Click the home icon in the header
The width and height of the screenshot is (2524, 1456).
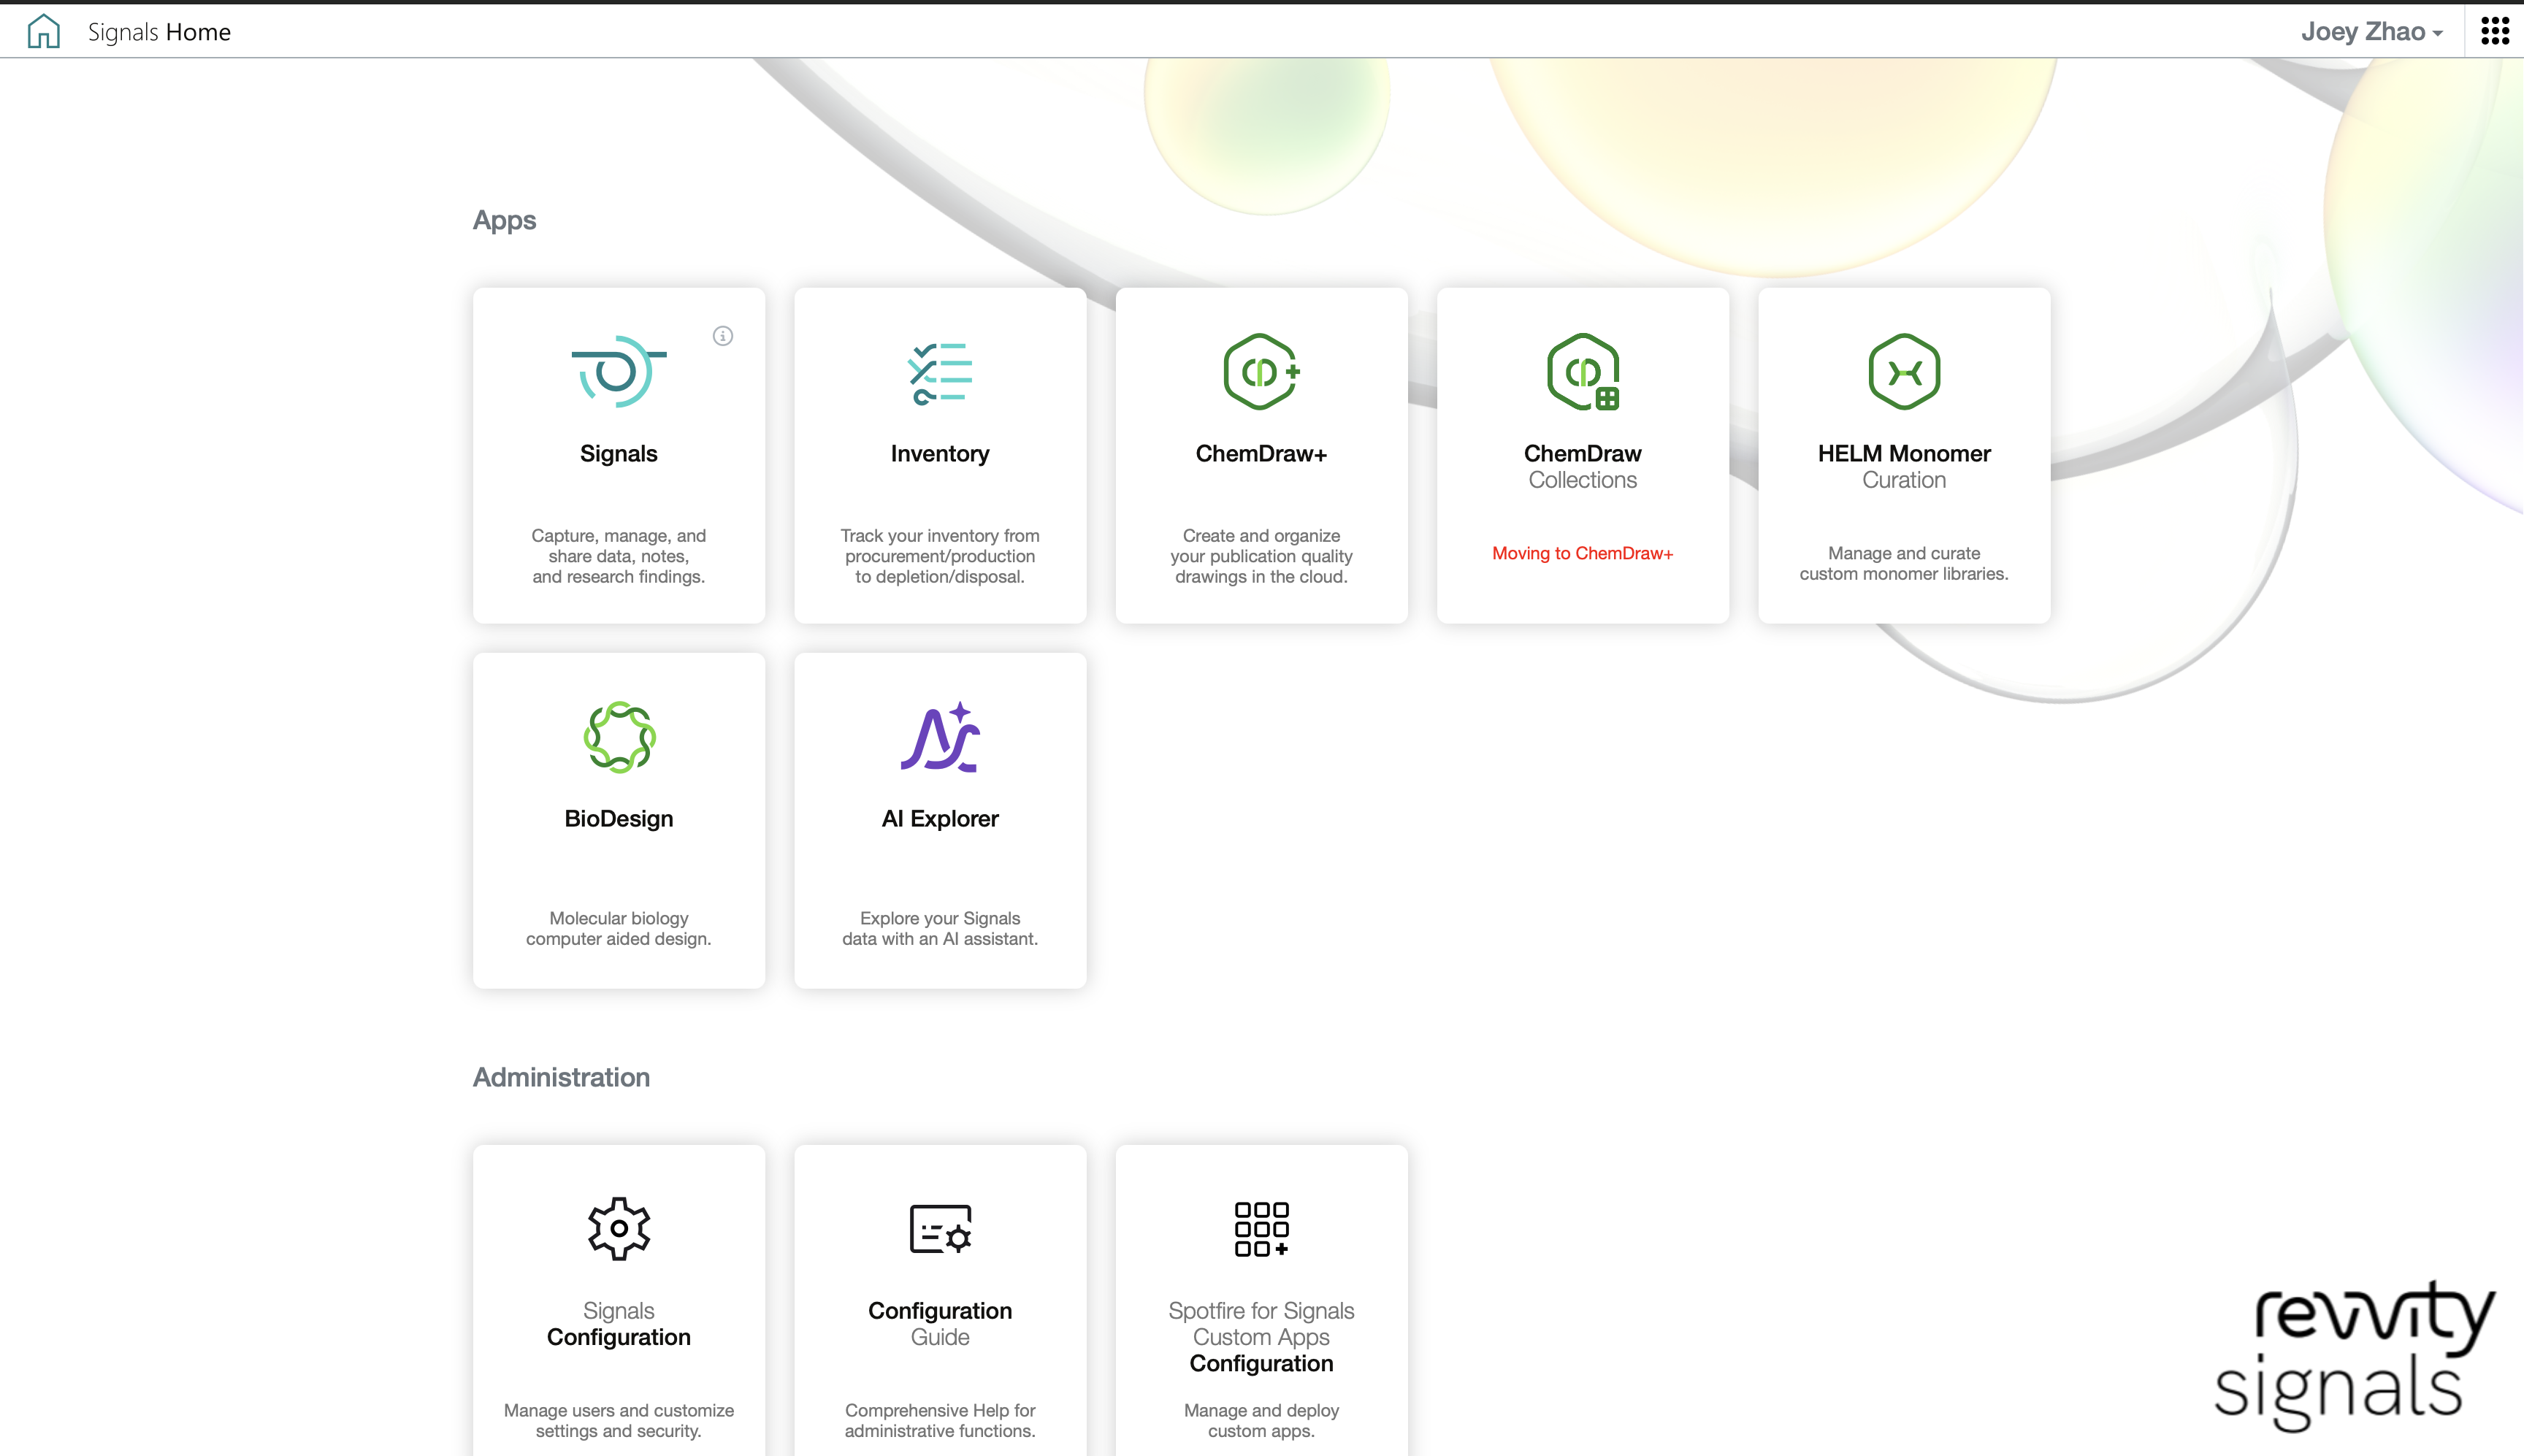click(44, 31)
